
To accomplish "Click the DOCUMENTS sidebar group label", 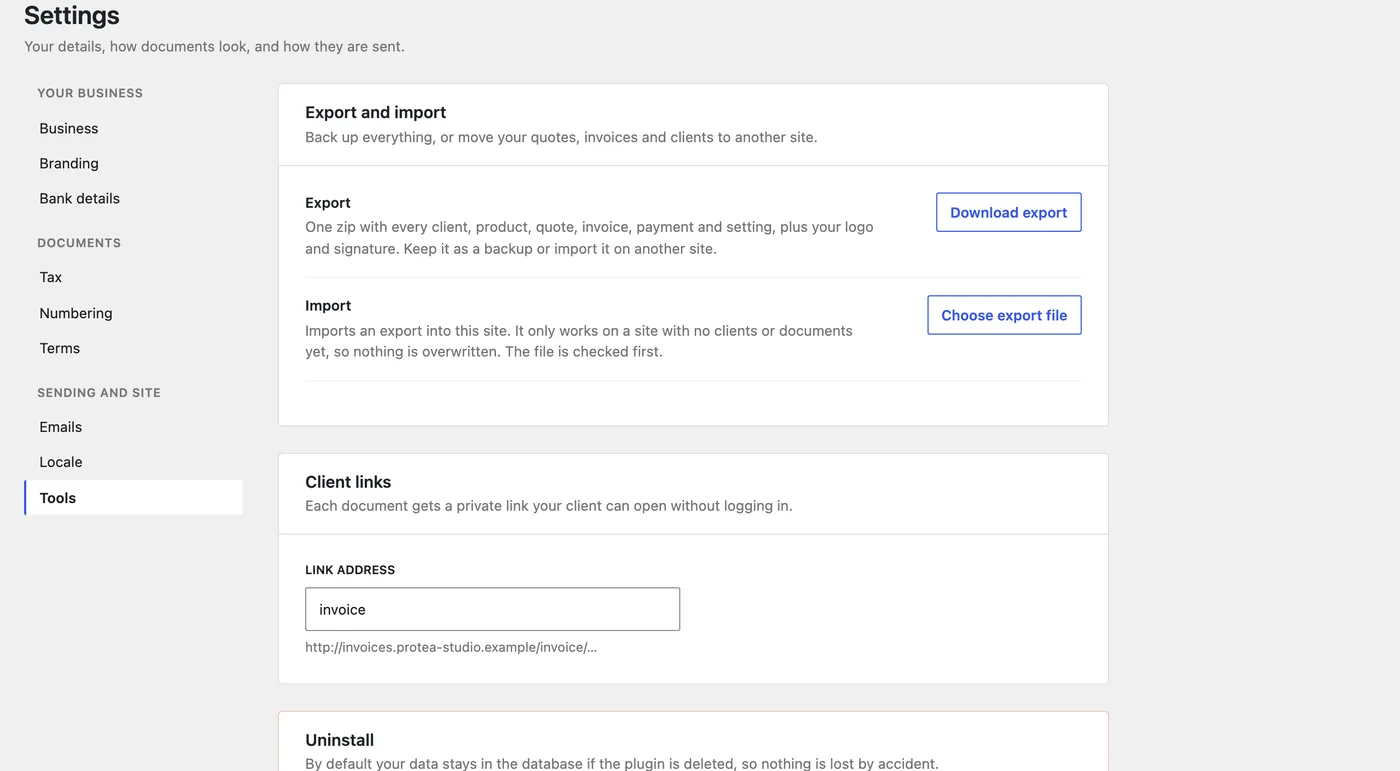I will pos(79,243).
